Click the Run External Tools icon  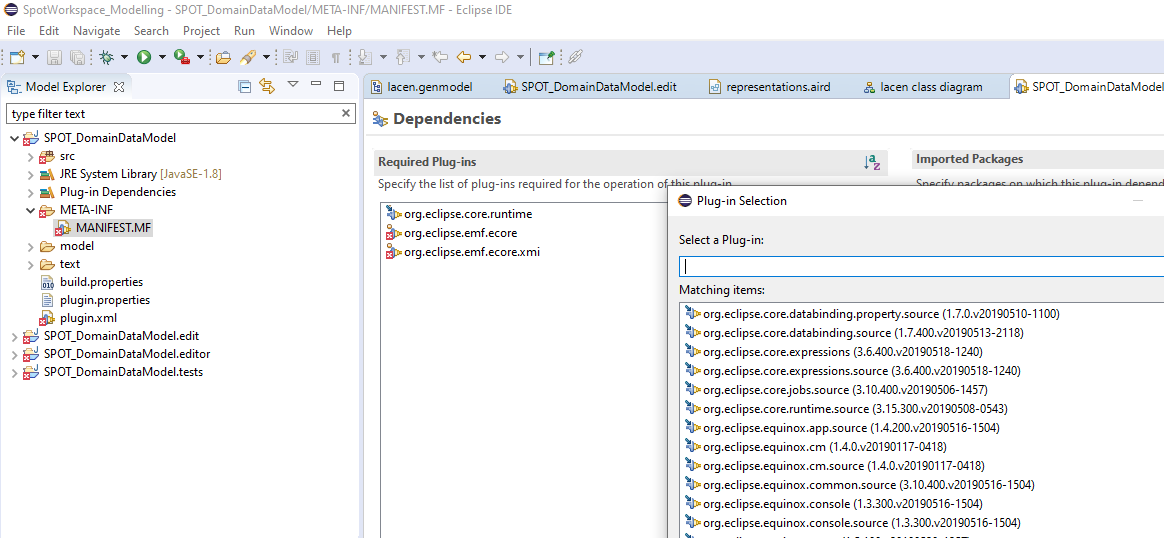coord(182,57)
